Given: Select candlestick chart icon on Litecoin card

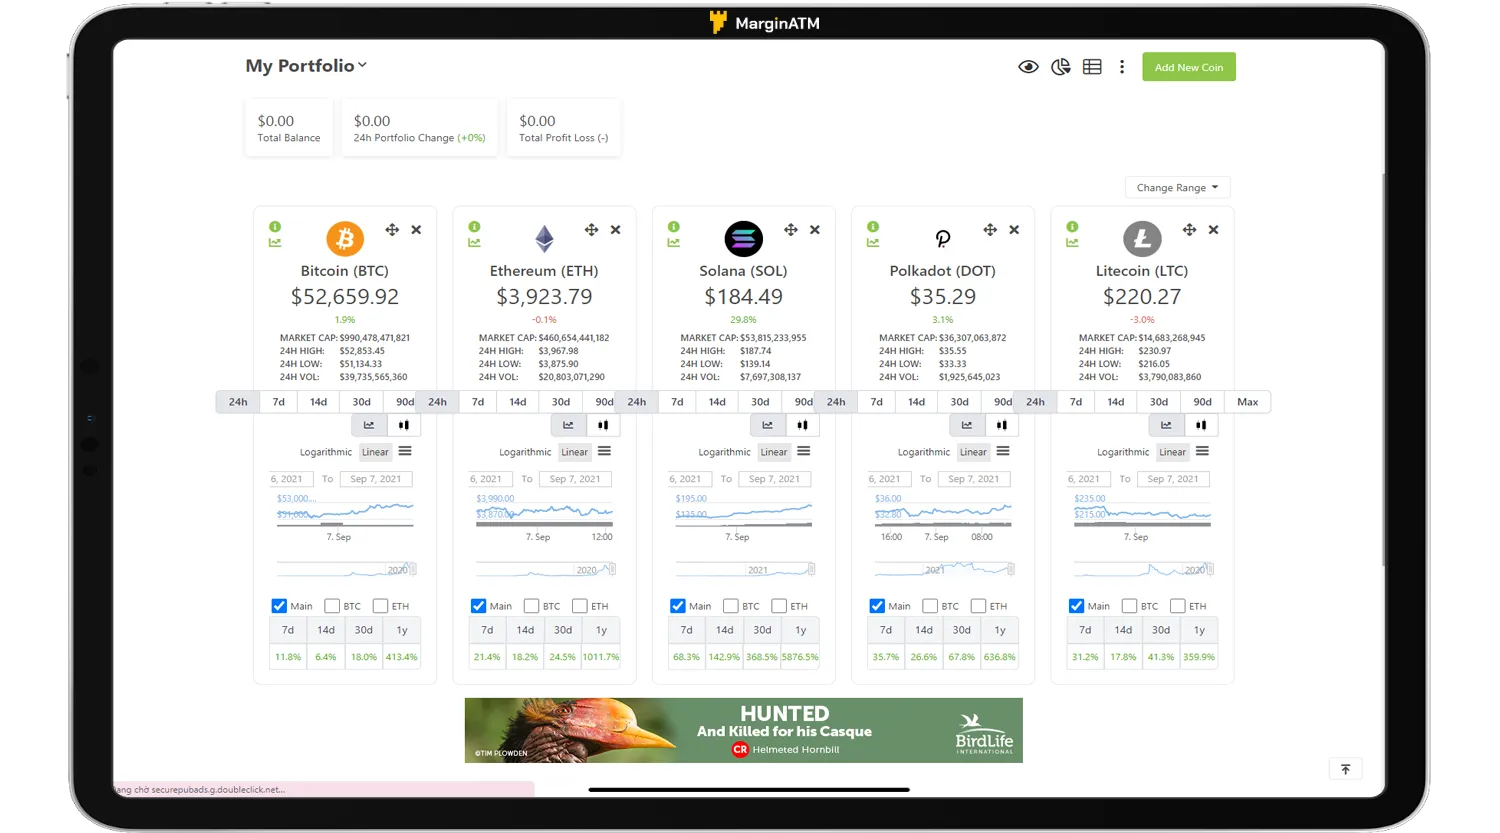Looking at the screenshot, I should [1201, 425].
